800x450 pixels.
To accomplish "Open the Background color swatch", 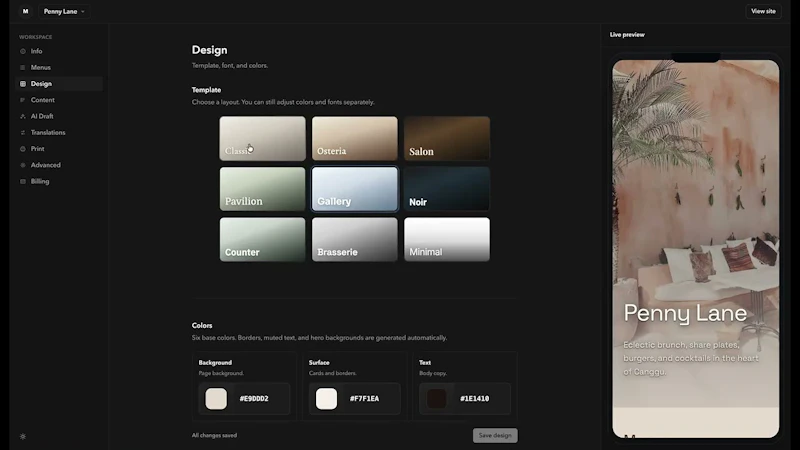I will pyautogui.click(x=216, y=398).
